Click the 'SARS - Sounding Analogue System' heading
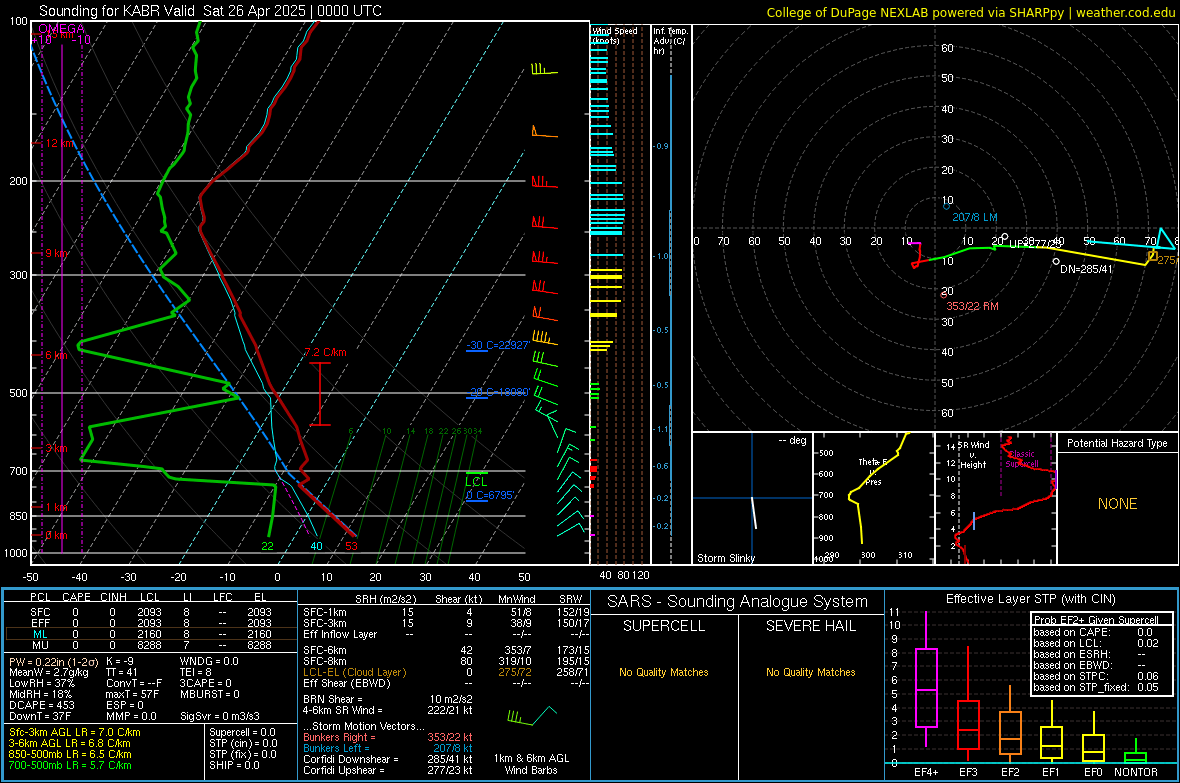The image size is (1180, 783). (x=738, y=602)
